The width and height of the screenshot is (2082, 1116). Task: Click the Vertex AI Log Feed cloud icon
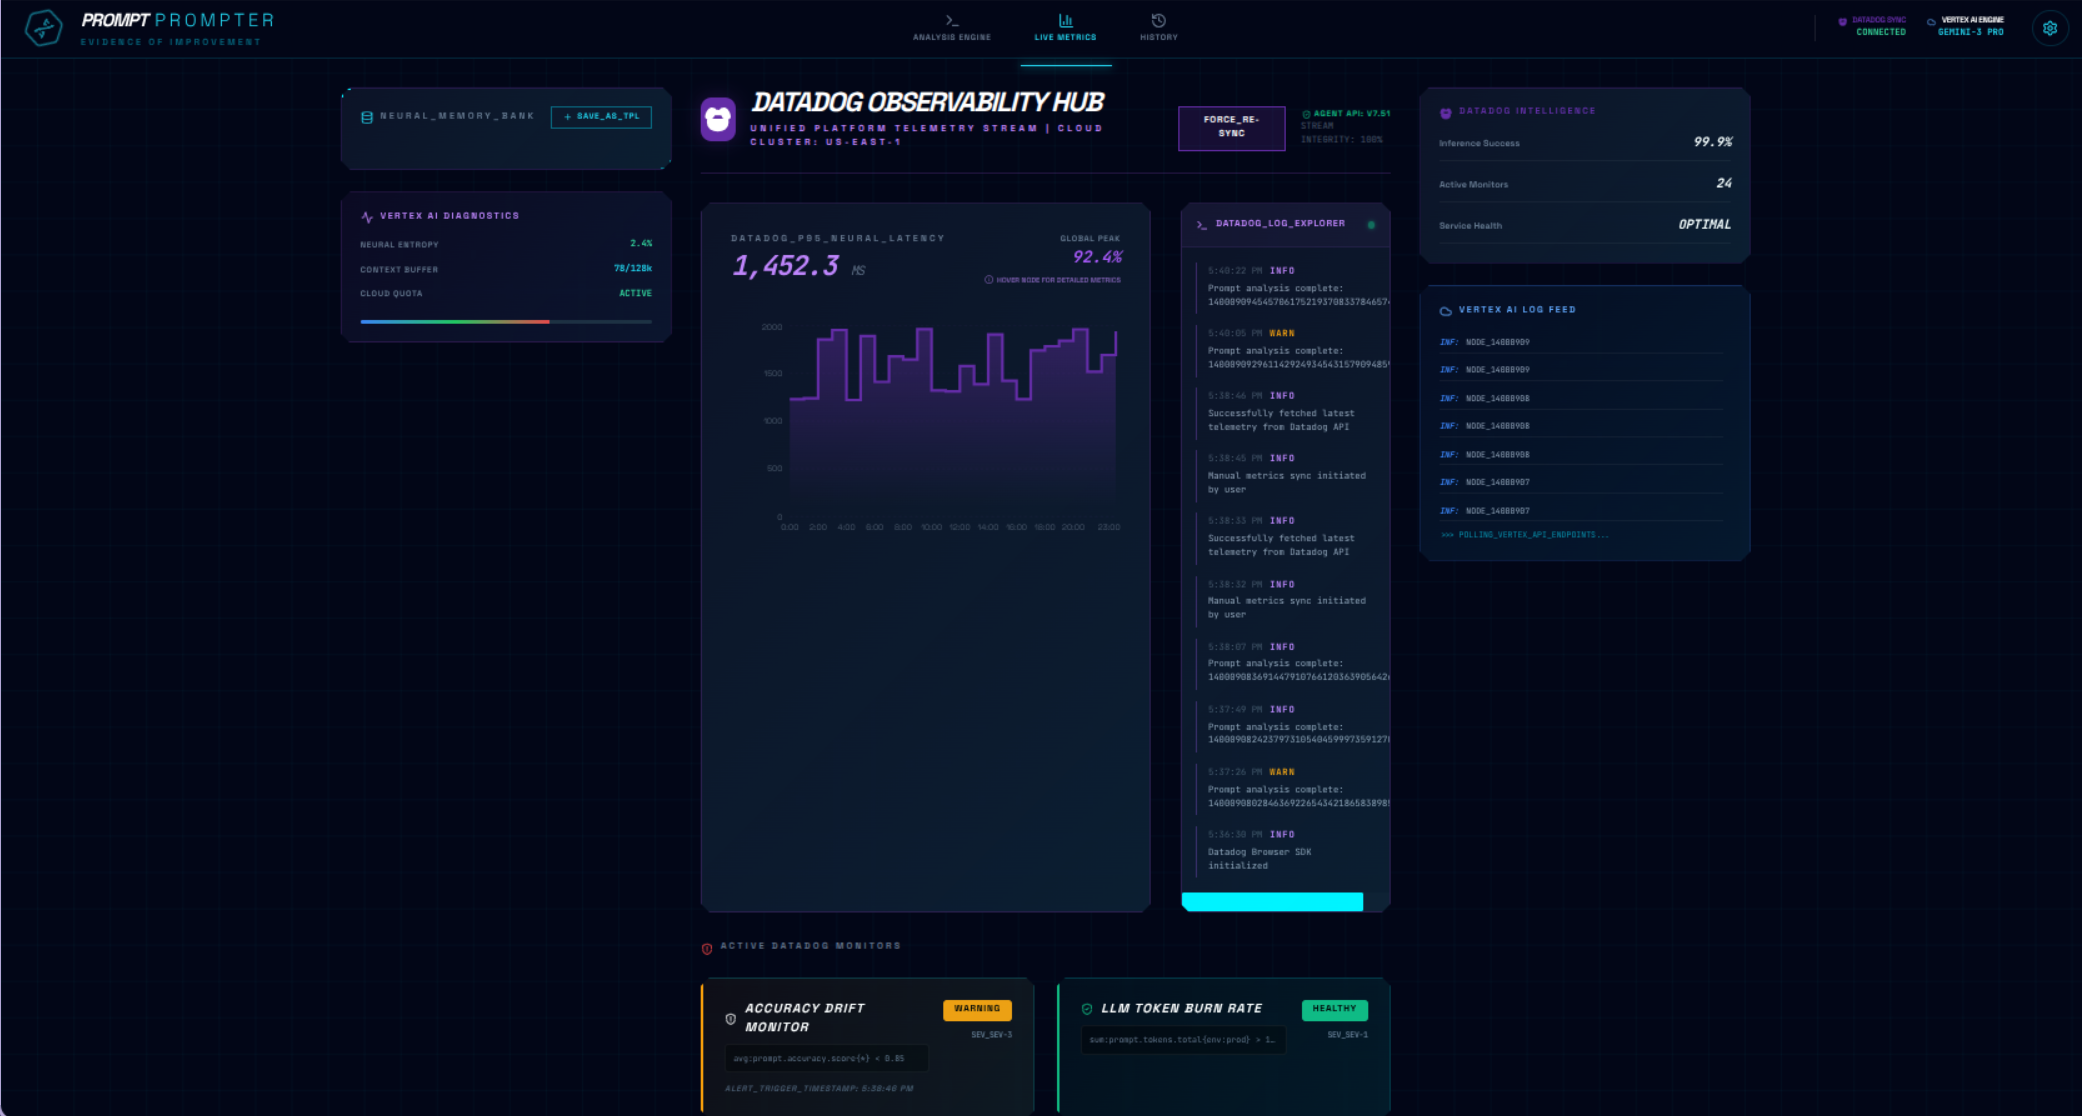1446,311
